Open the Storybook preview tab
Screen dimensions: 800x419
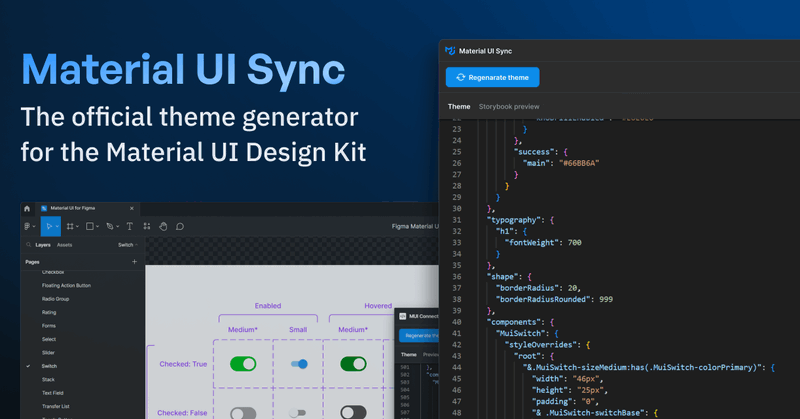click(x=509, y=107)
